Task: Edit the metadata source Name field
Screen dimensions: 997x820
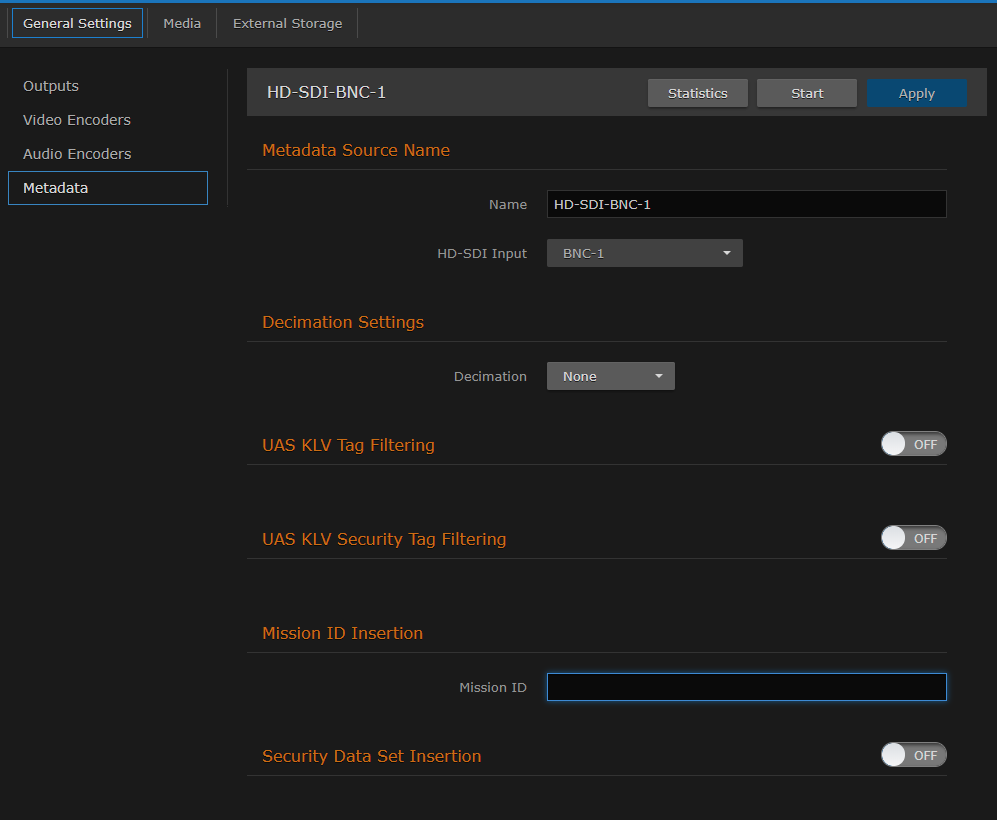Action: pos(746,204)
